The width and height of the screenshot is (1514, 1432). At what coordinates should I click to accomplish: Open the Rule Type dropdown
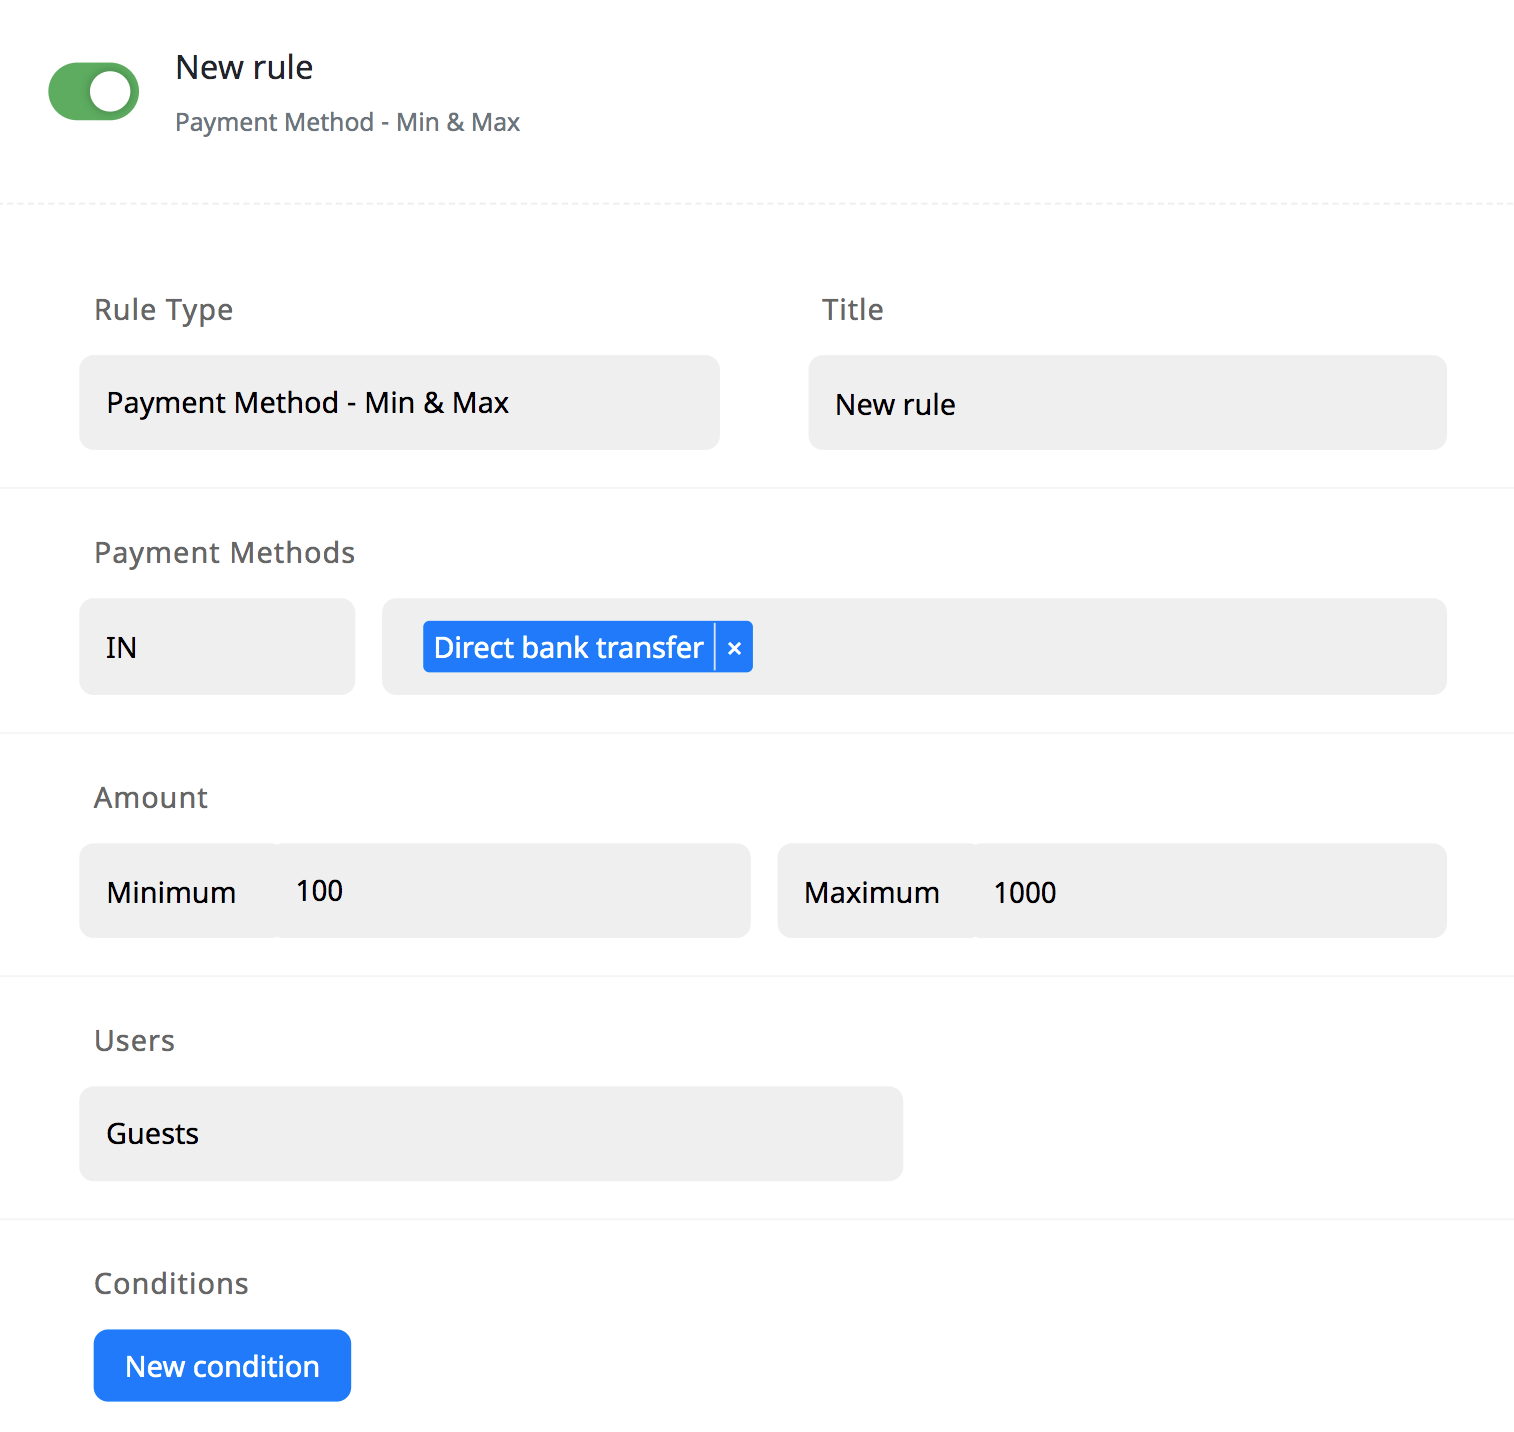[x=399, y=403]
